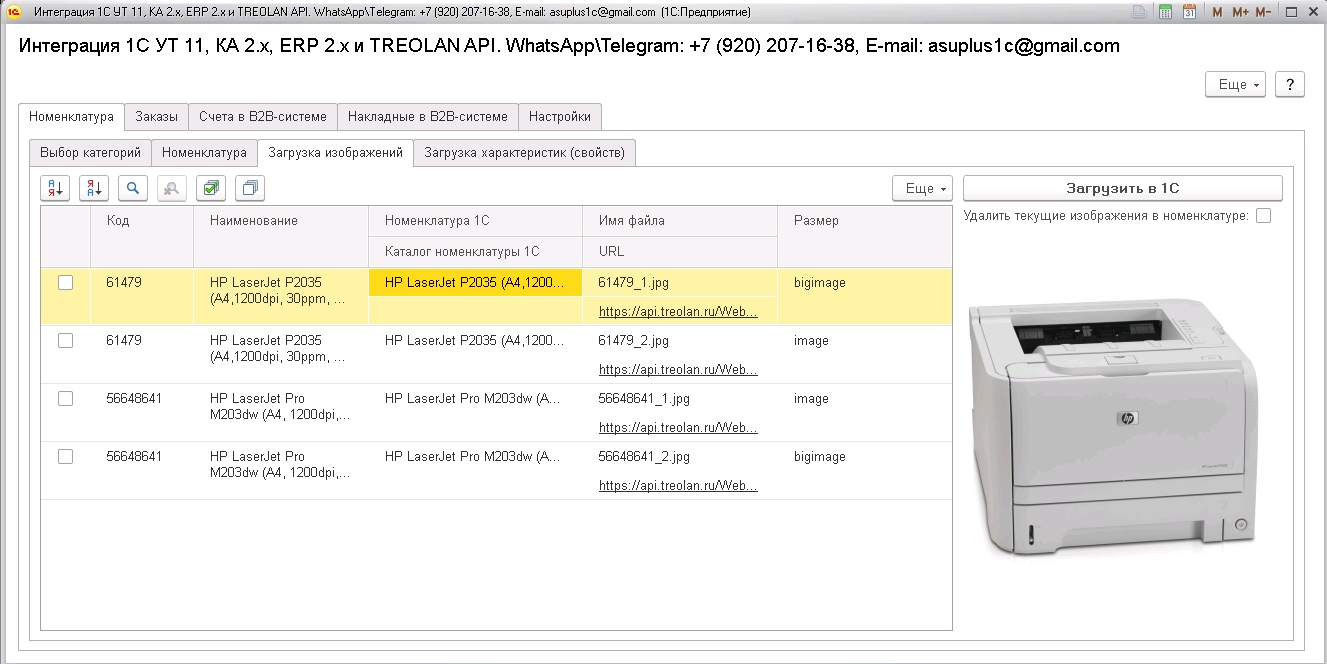
Task: Select file name 61479_2.jpg
Action: coord(634,341)
